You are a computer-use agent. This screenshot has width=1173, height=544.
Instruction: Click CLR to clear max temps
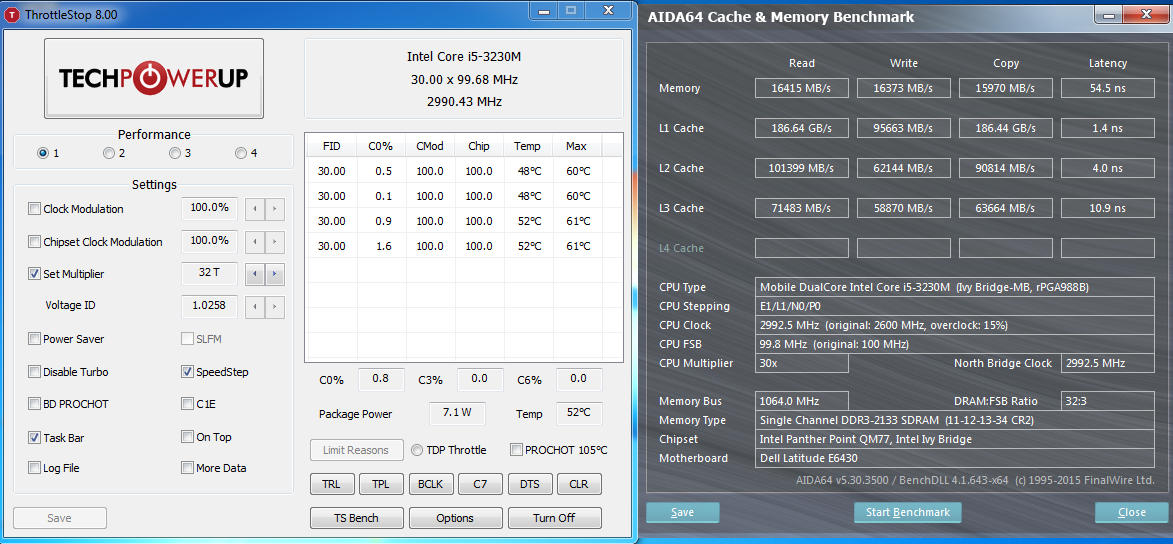[579, 484]
